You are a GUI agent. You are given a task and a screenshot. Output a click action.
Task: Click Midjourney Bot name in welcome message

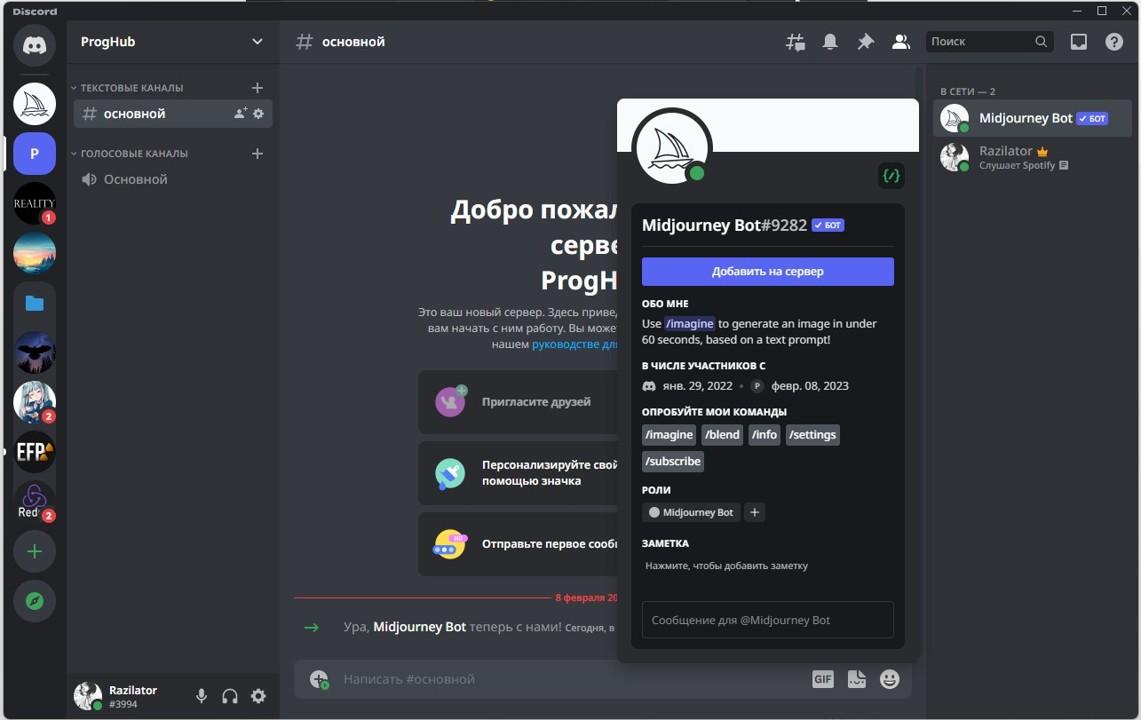tap(419, 627)
